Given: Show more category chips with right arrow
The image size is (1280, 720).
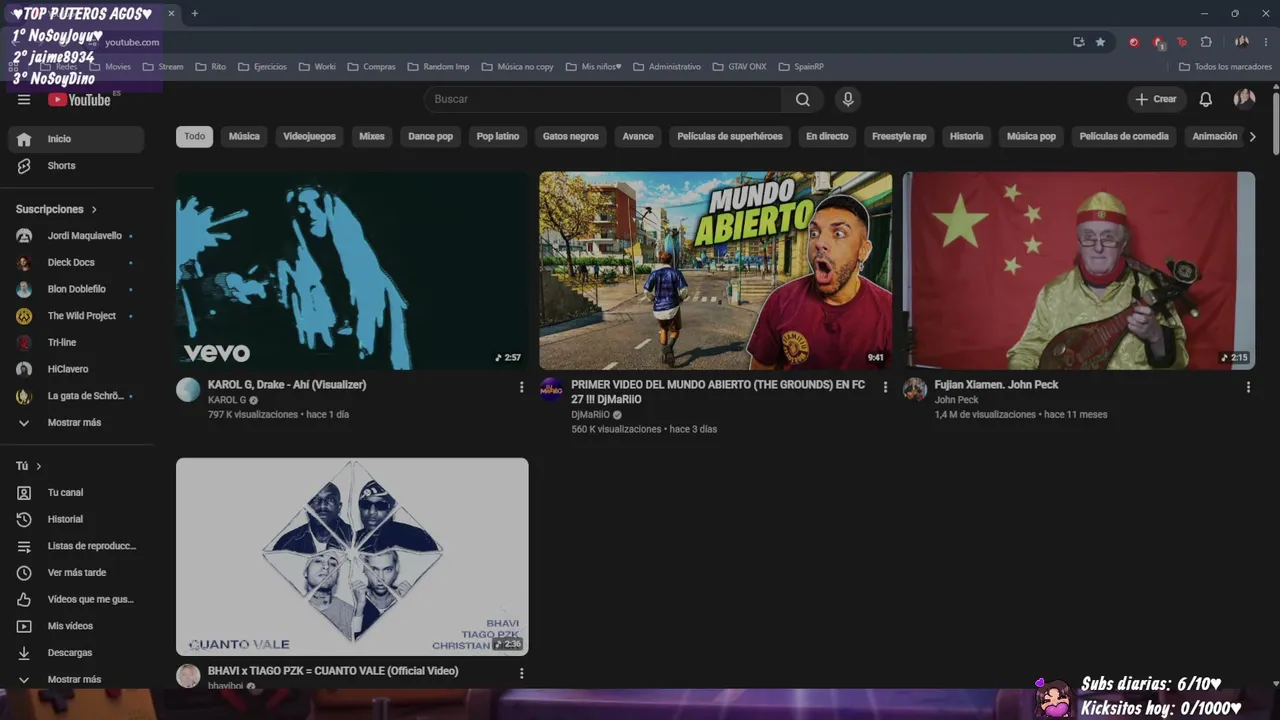Looking at the screenshot, I should [1253, 137].
